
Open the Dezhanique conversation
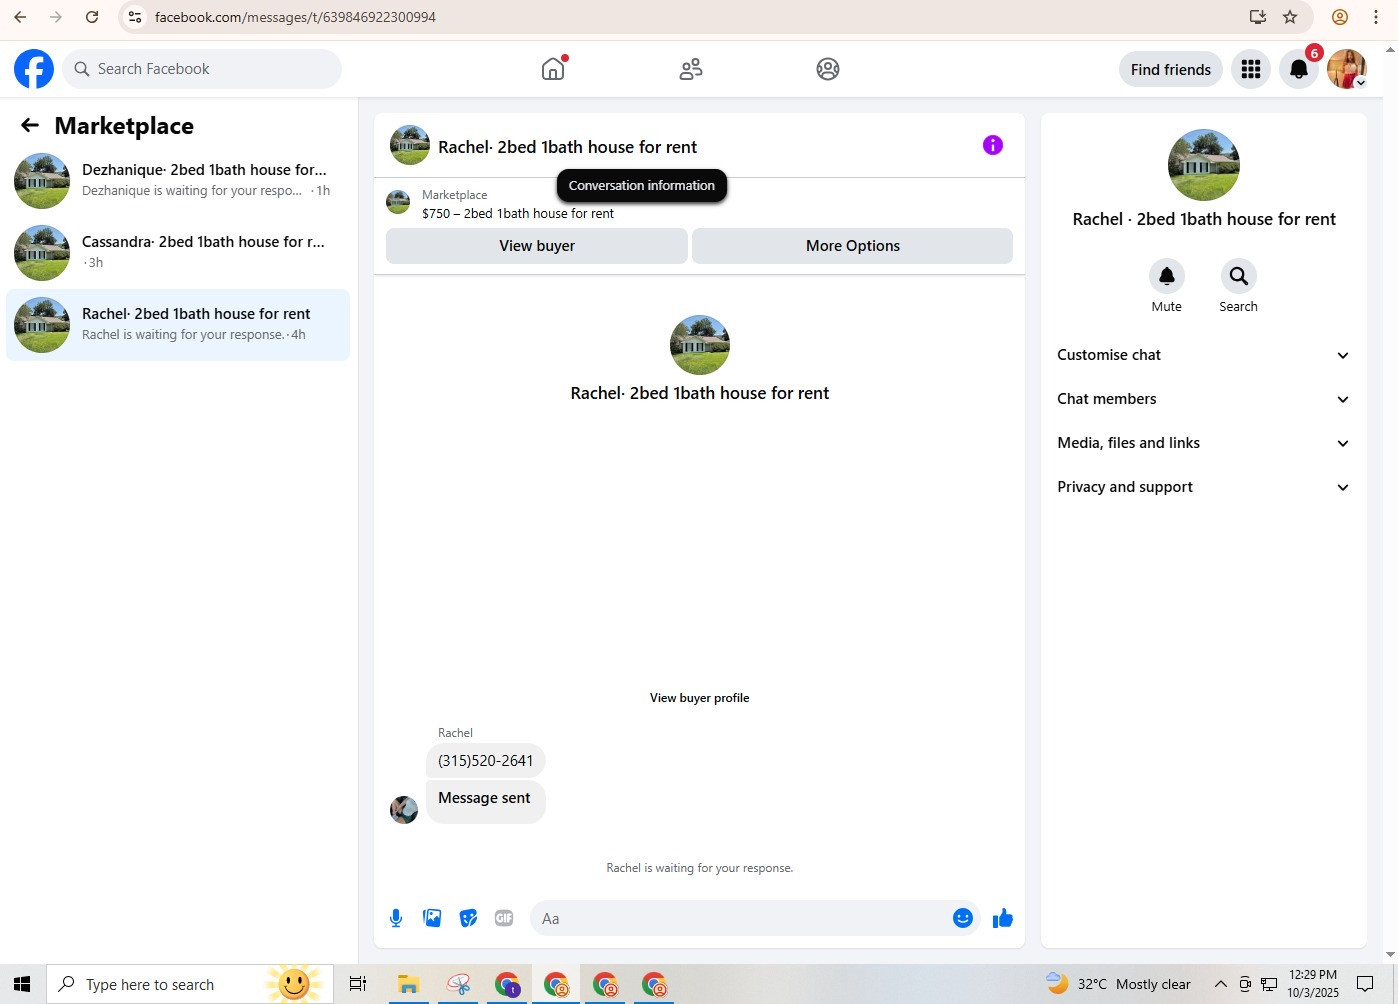178,181
